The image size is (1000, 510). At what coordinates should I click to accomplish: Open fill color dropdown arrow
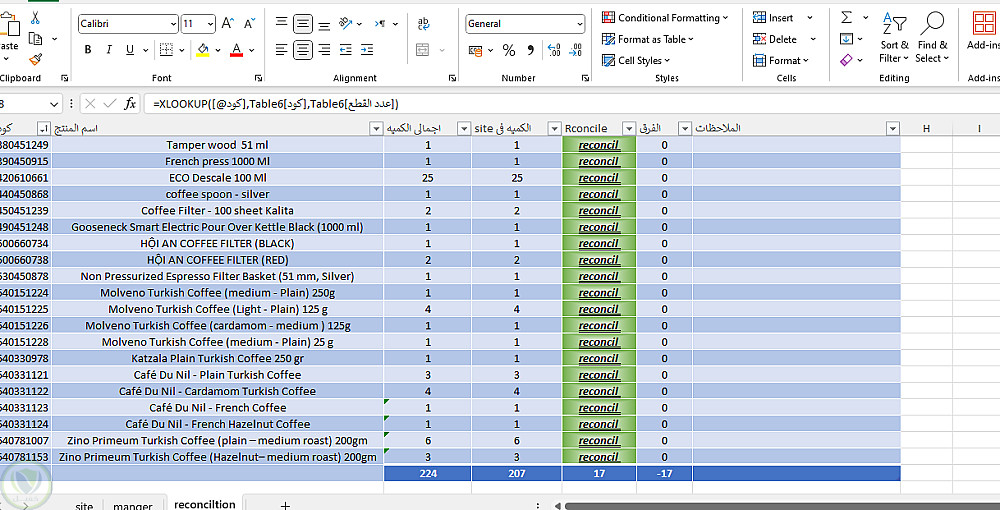217,50
